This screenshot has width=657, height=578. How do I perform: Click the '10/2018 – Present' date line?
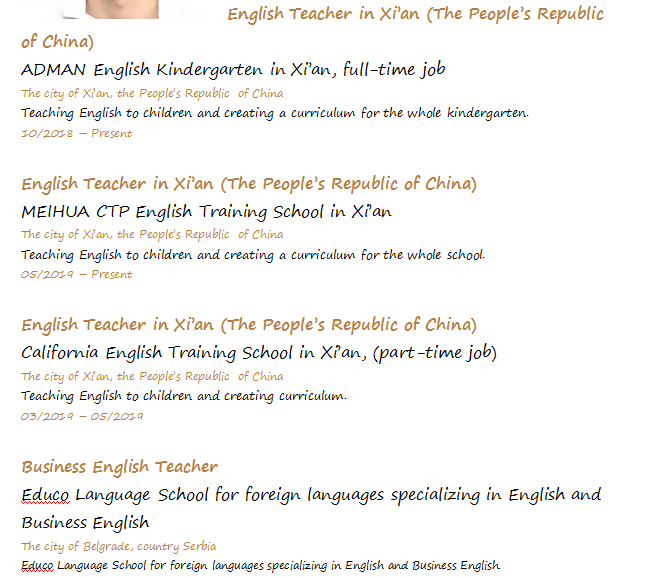coord(77,133)
